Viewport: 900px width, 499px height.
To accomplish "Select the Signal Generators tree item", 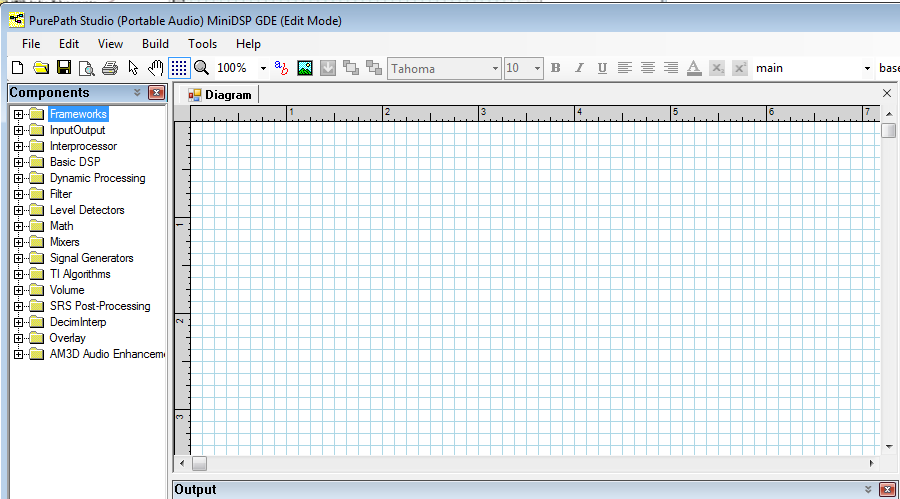I will click(x=91, y=258).
